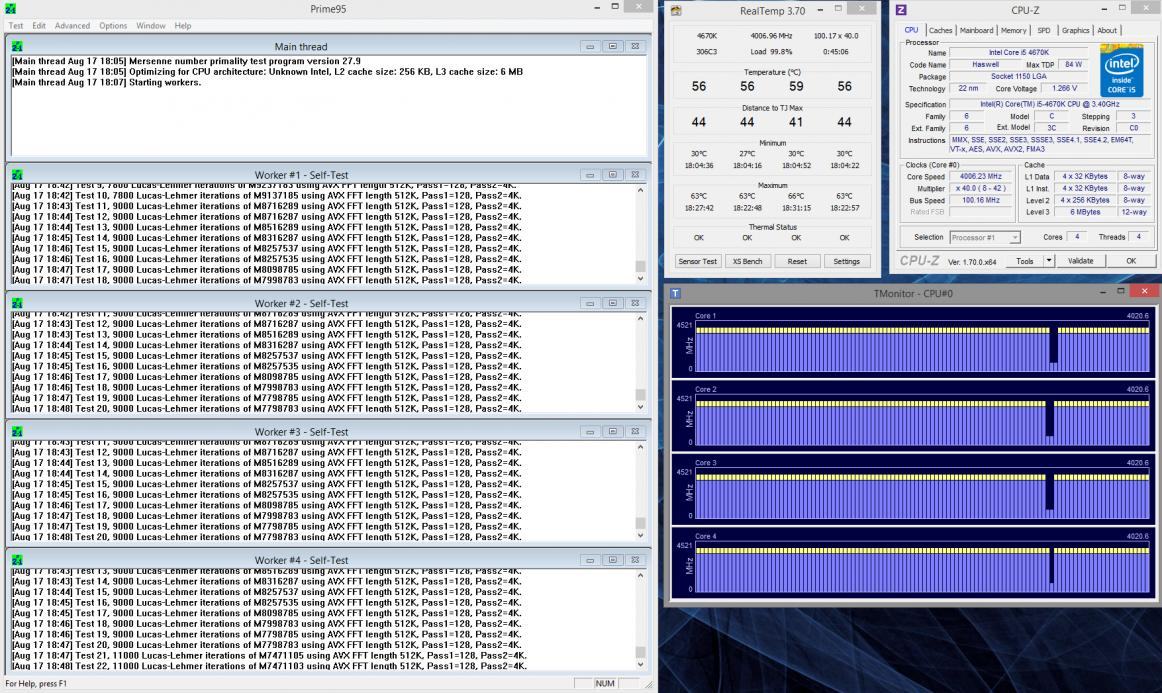
Task: Minimize the Worker #2 Self-Test window
Action: (x=590, y=303)
